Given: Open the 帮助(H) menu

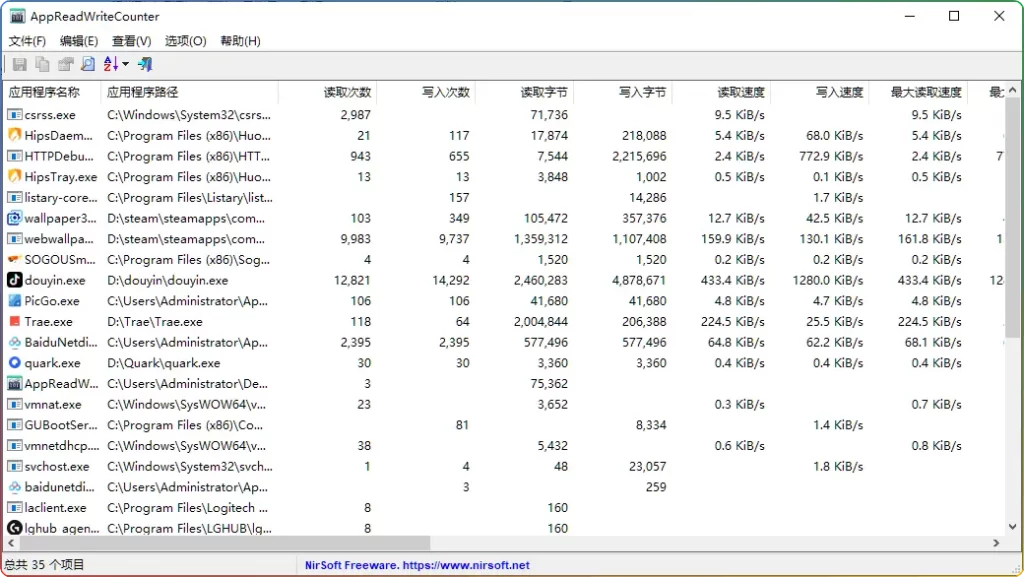Looking at the screenshot, I should click(240, 41).
